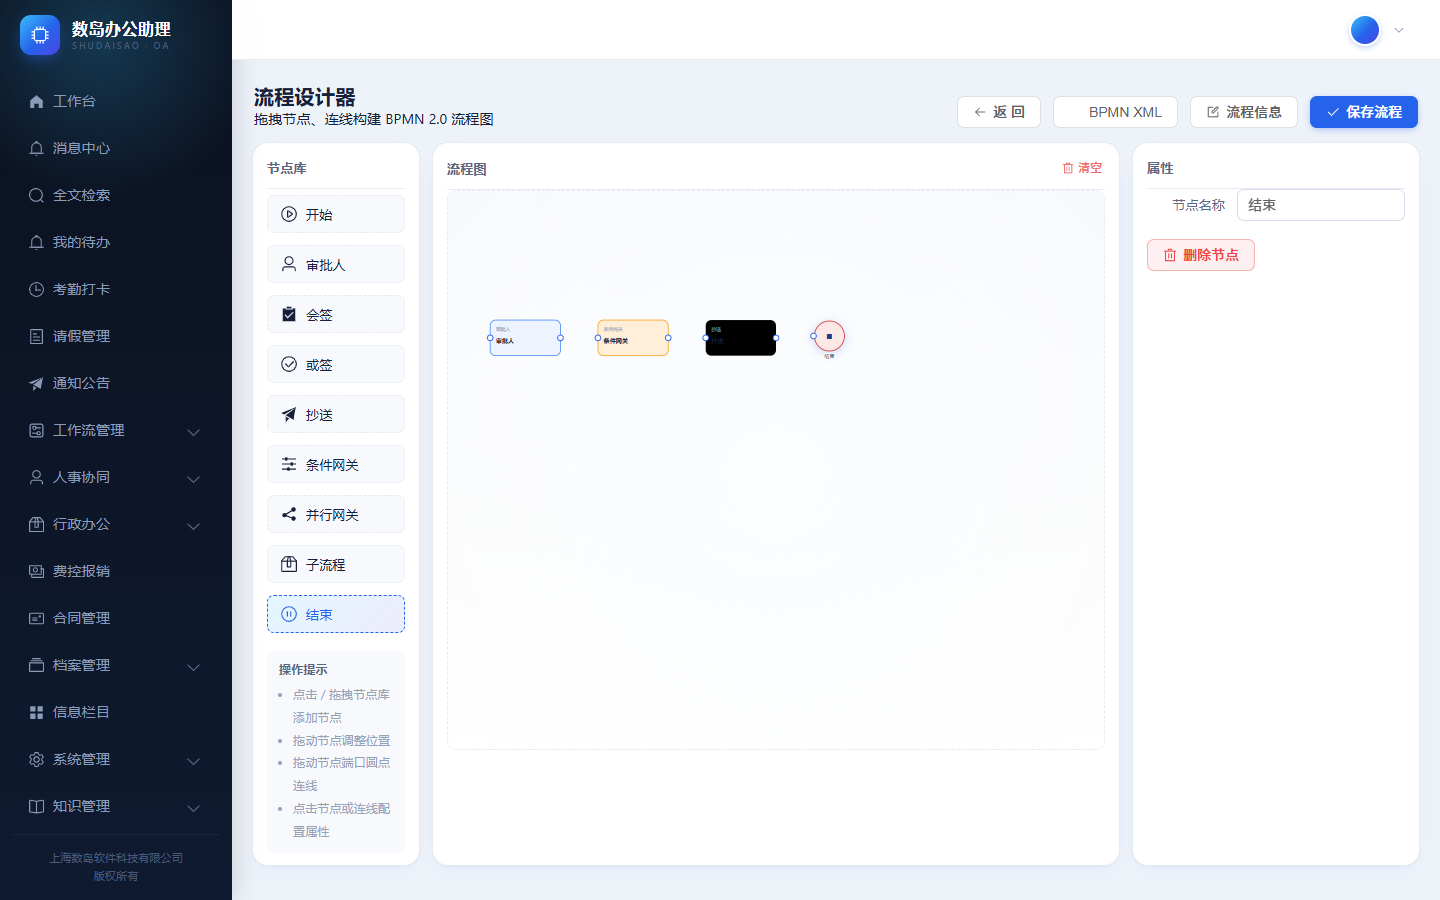Click the 节点名称 input field
This screenshot has width=1440, height=900.
point(1321,205)
